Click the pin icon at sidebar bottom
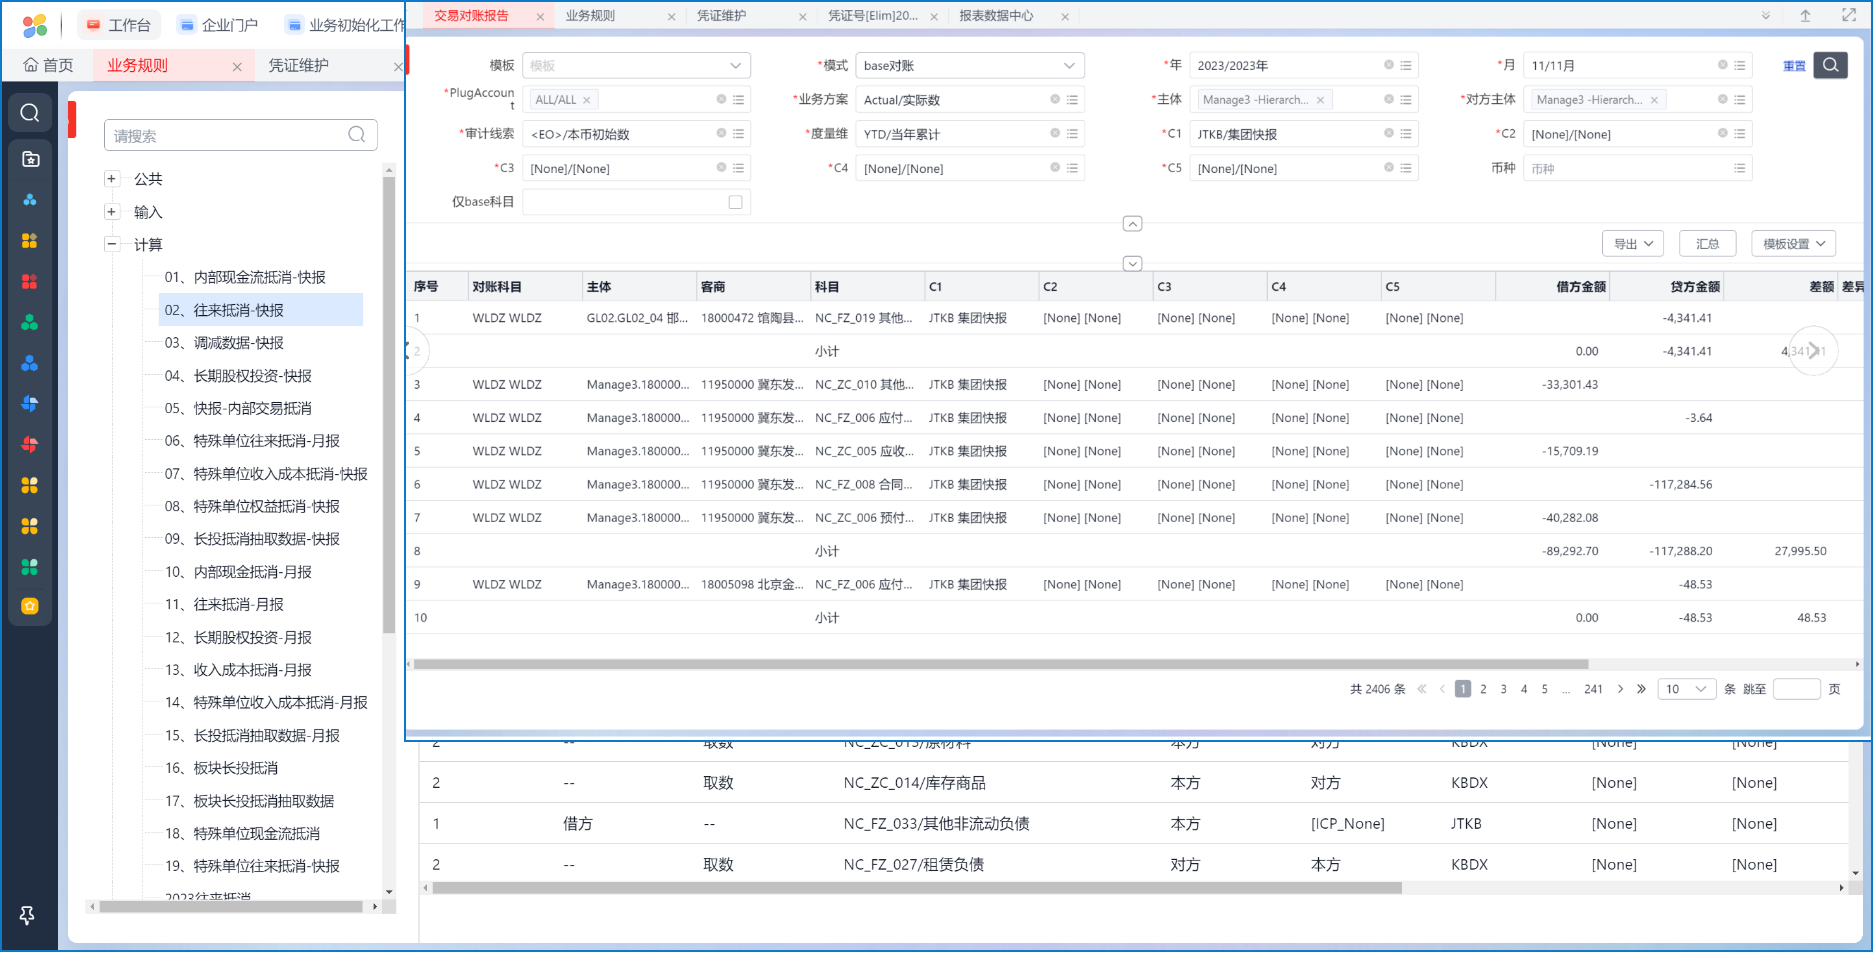Image resolution: width=1874 pixels, height=953 pixels. pyautogui.click(x=27, y=915)
